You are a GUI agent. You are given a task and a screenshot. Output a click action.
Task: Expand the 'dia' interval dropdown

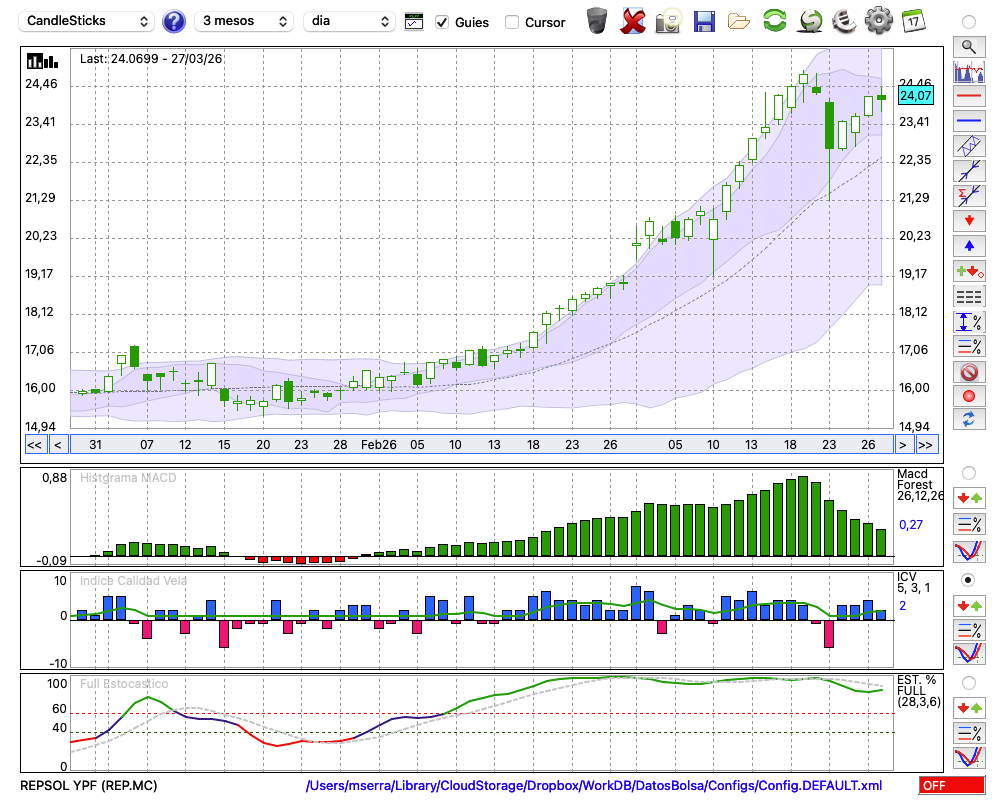pos(349,21)
